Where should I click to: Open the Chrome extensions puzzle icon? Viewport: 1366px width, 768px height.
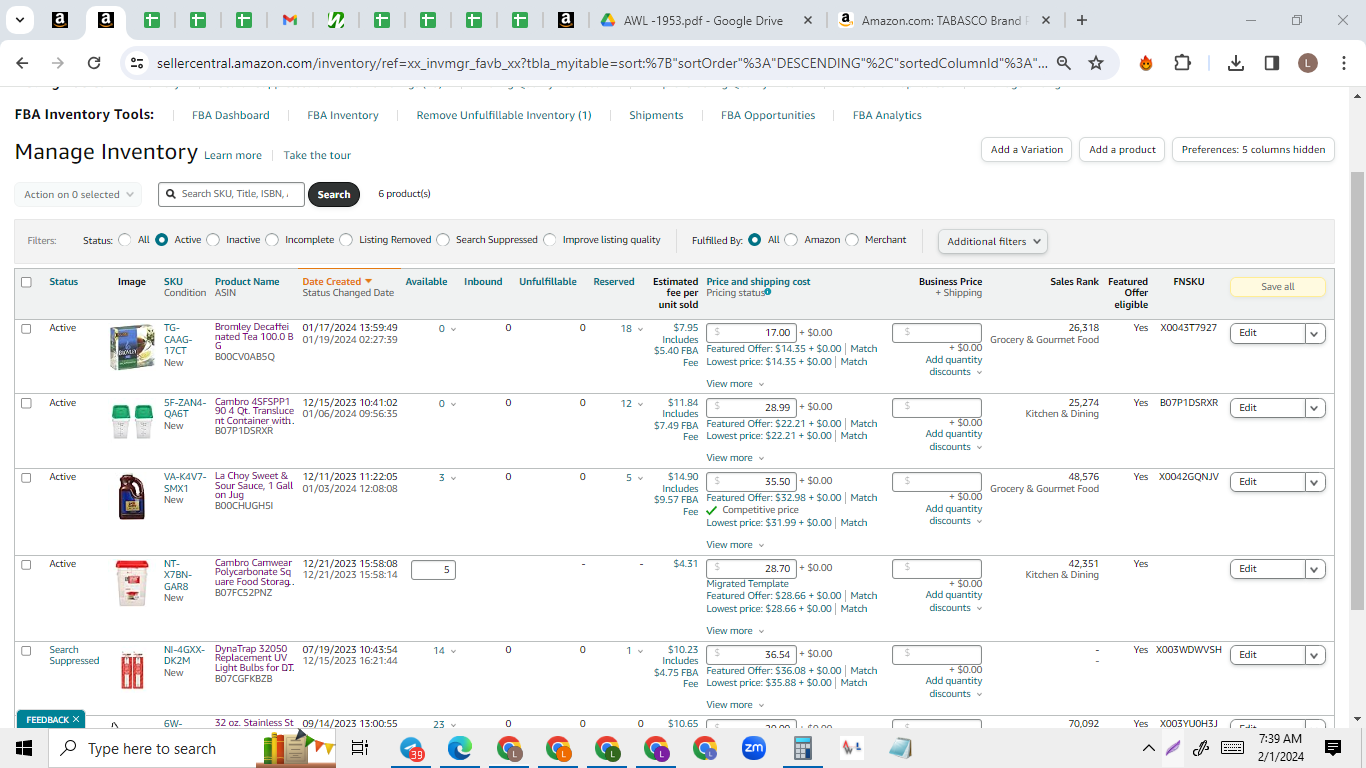click(1182, 63)
